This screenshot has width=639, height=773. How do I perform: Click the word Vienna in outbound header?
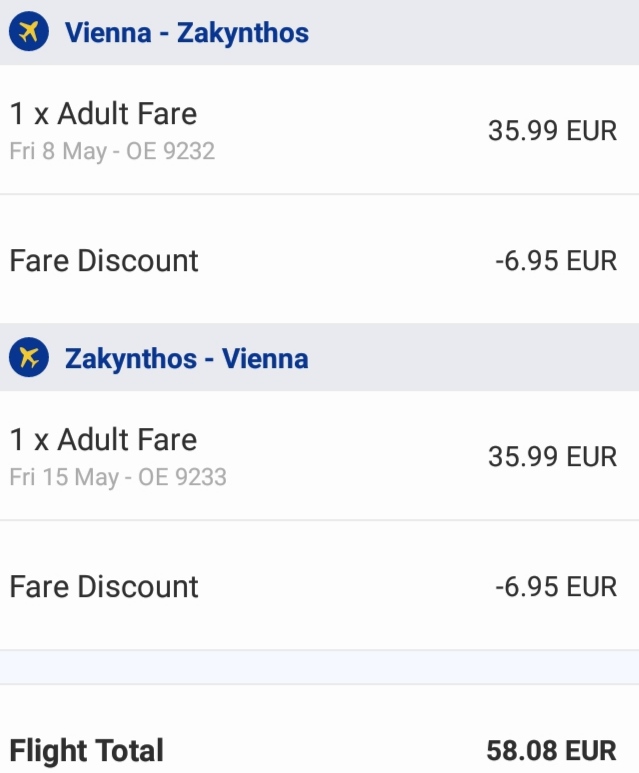[x=108, y=33]
